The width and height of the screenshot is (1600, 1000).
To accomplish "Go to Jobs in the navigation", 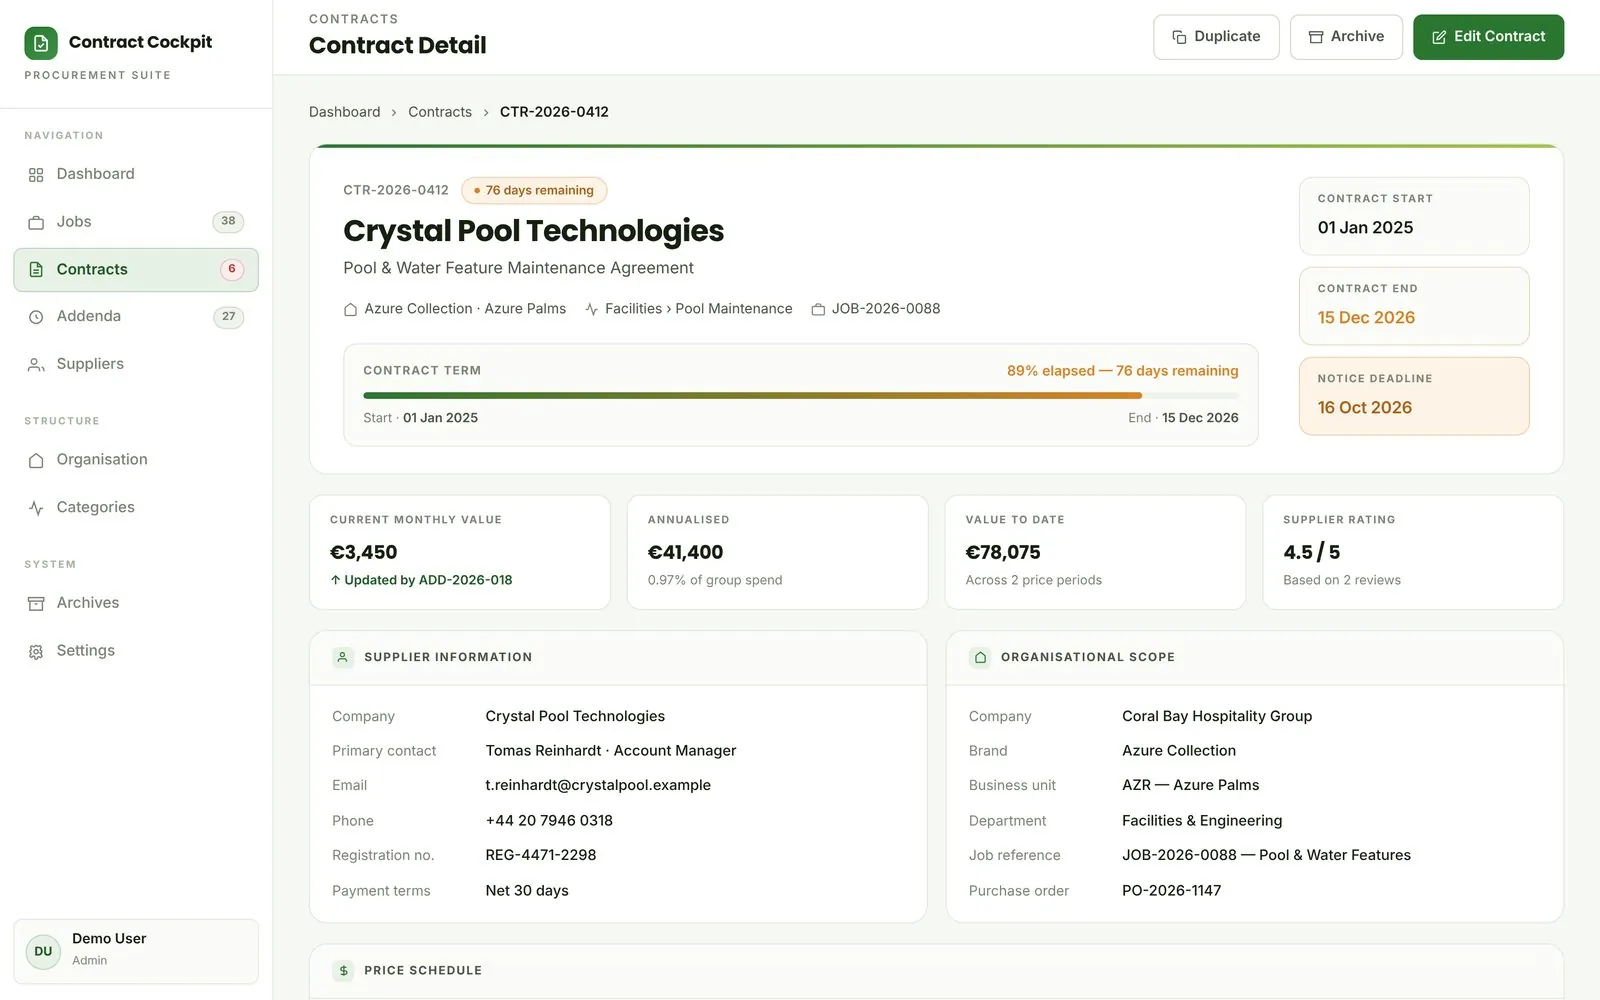I will pos(136,222).
